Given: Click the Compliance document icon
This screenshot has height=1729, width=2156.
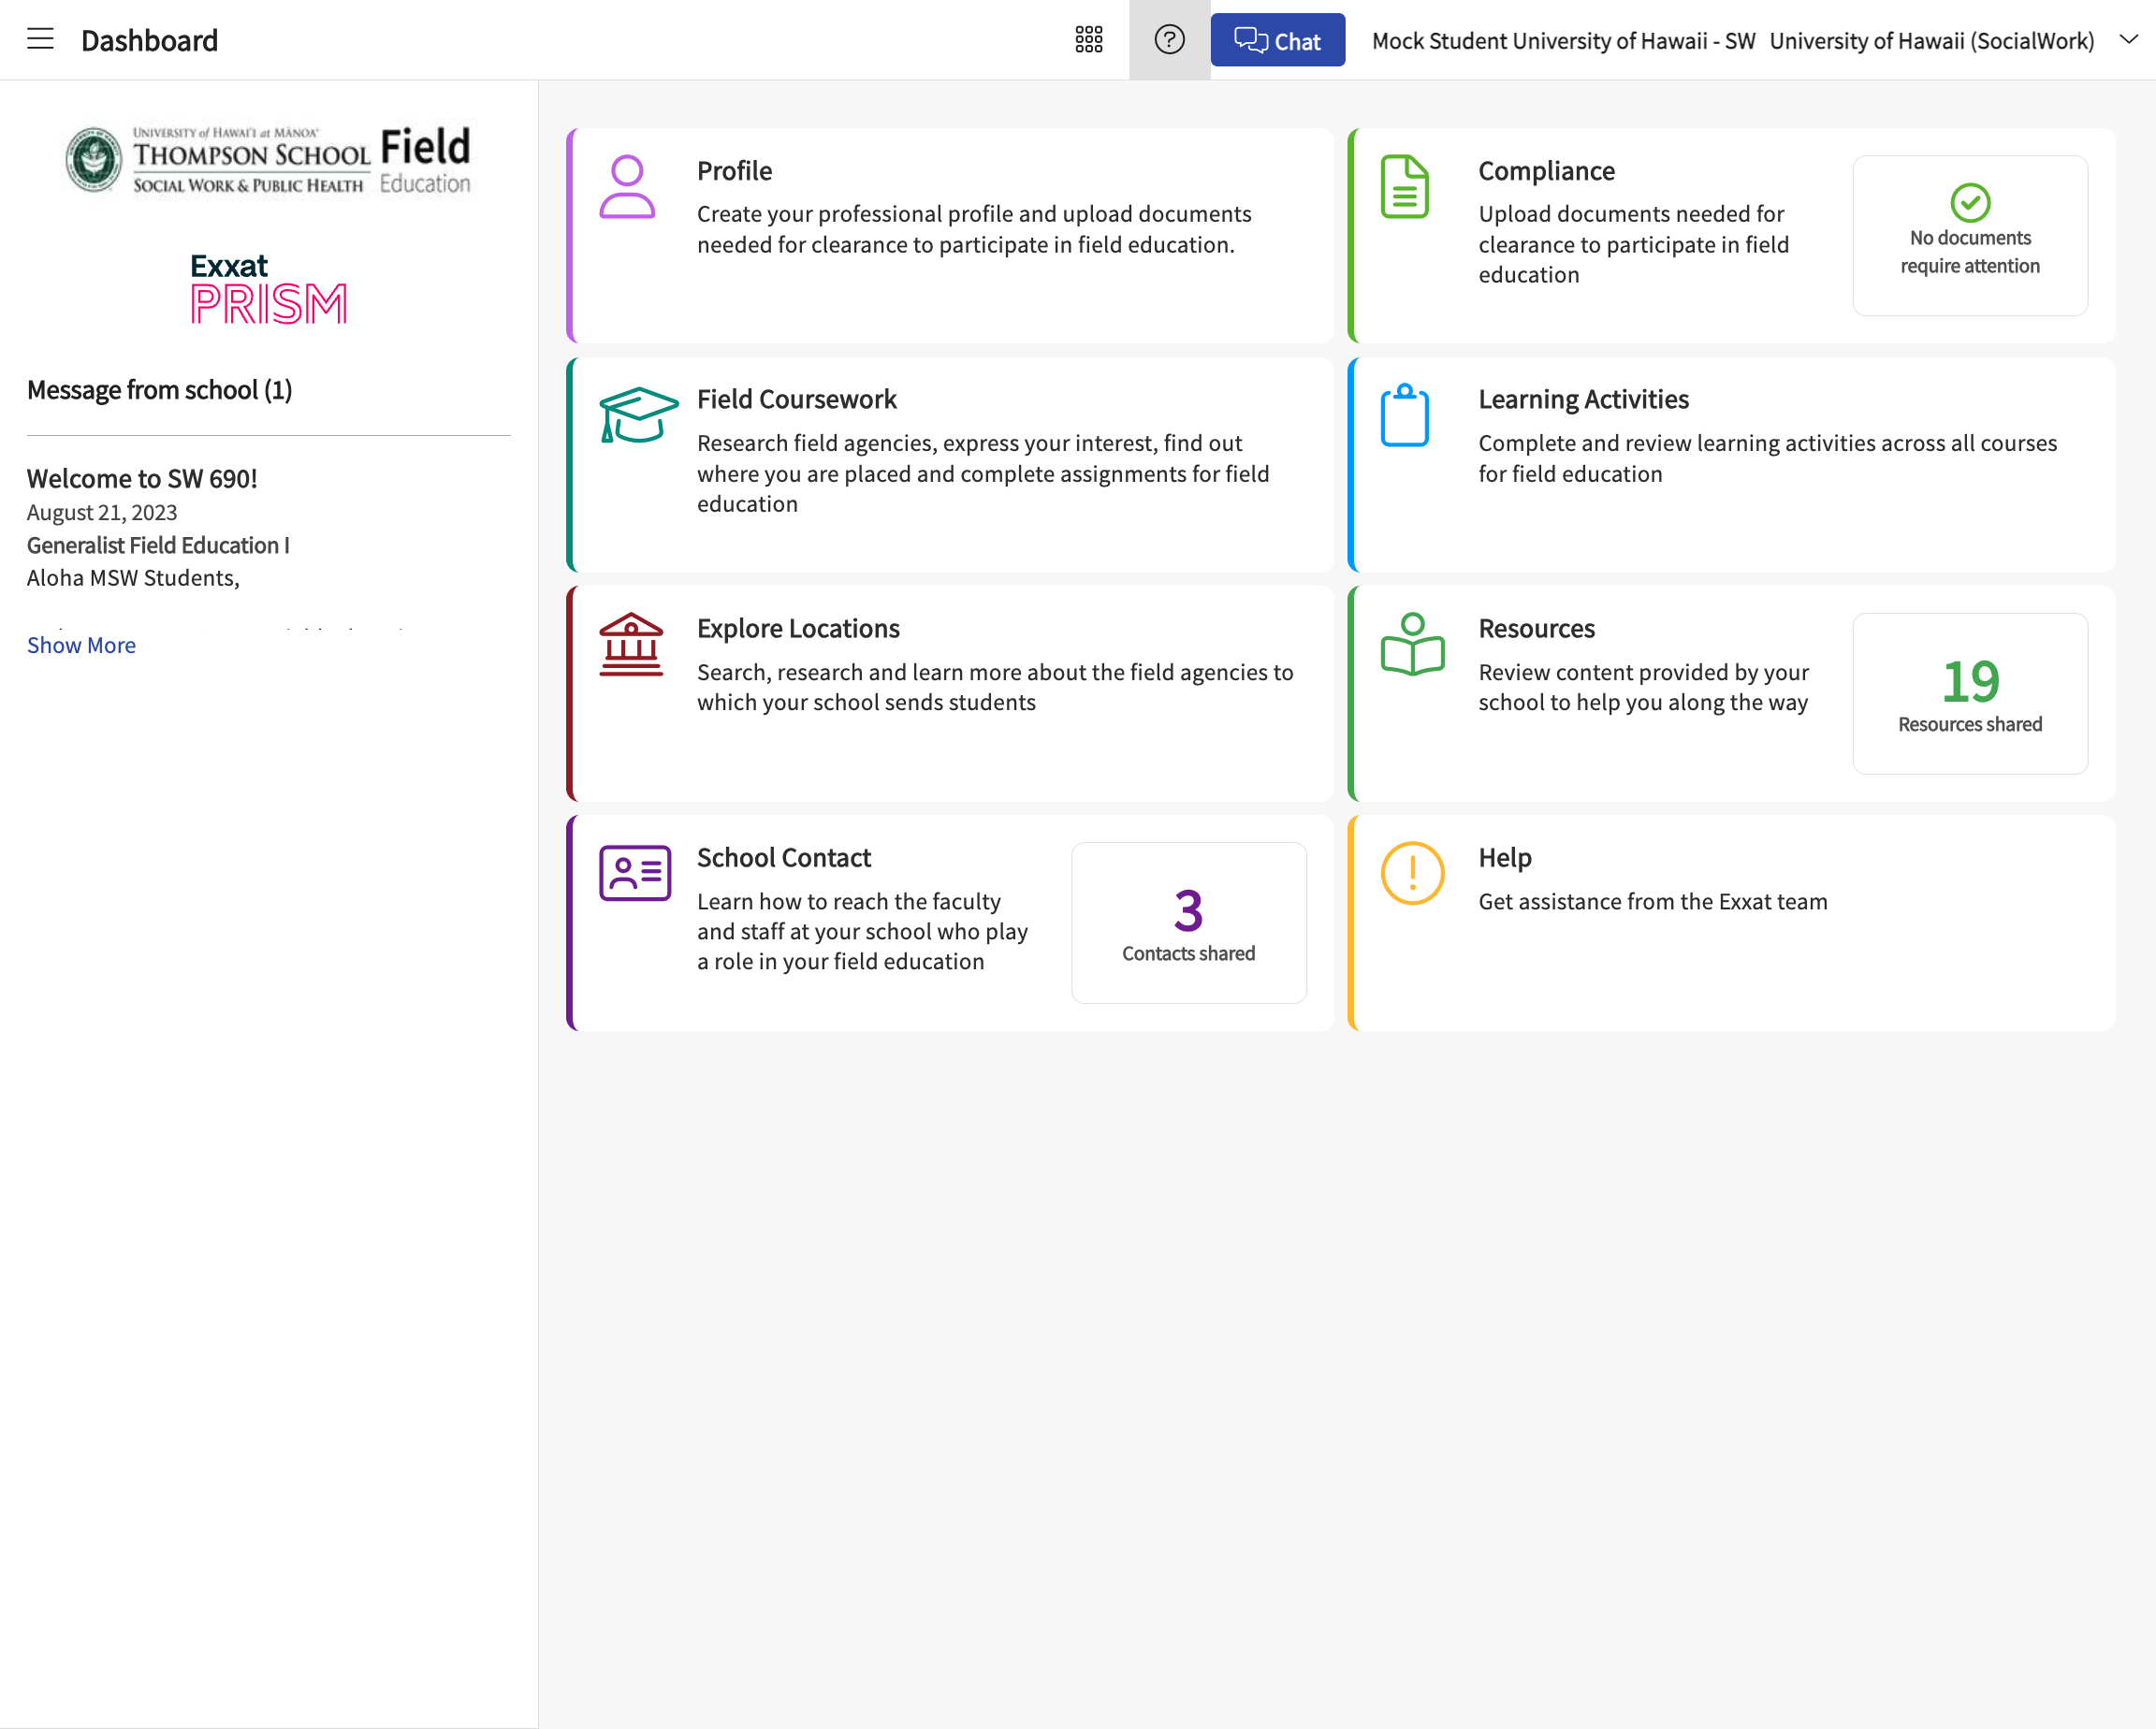Looking at the screenshot, I should point(1404,187).
